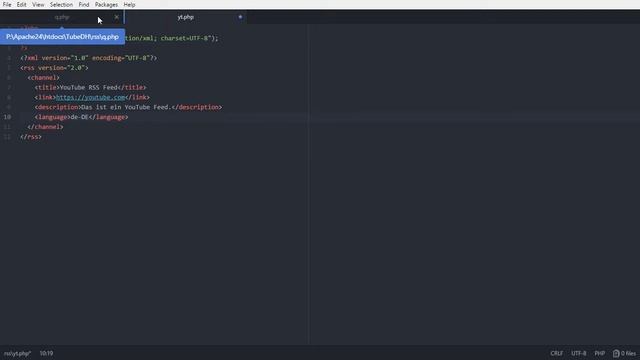Open the View menu

point(38,4)
